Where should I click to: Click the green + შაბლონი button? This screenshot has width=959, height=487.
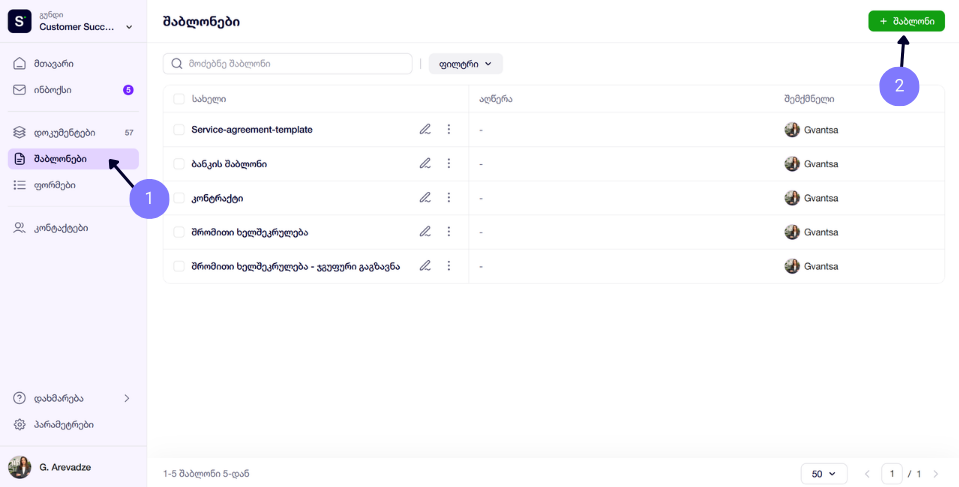click(906, 21)
